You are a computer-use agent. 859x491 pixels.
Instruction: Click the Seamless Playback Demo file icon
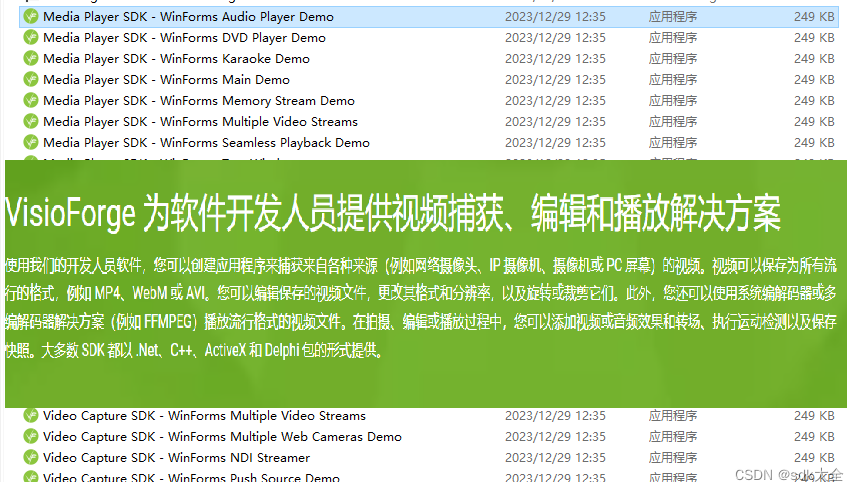pyautogui.click(x=31, y=142)
